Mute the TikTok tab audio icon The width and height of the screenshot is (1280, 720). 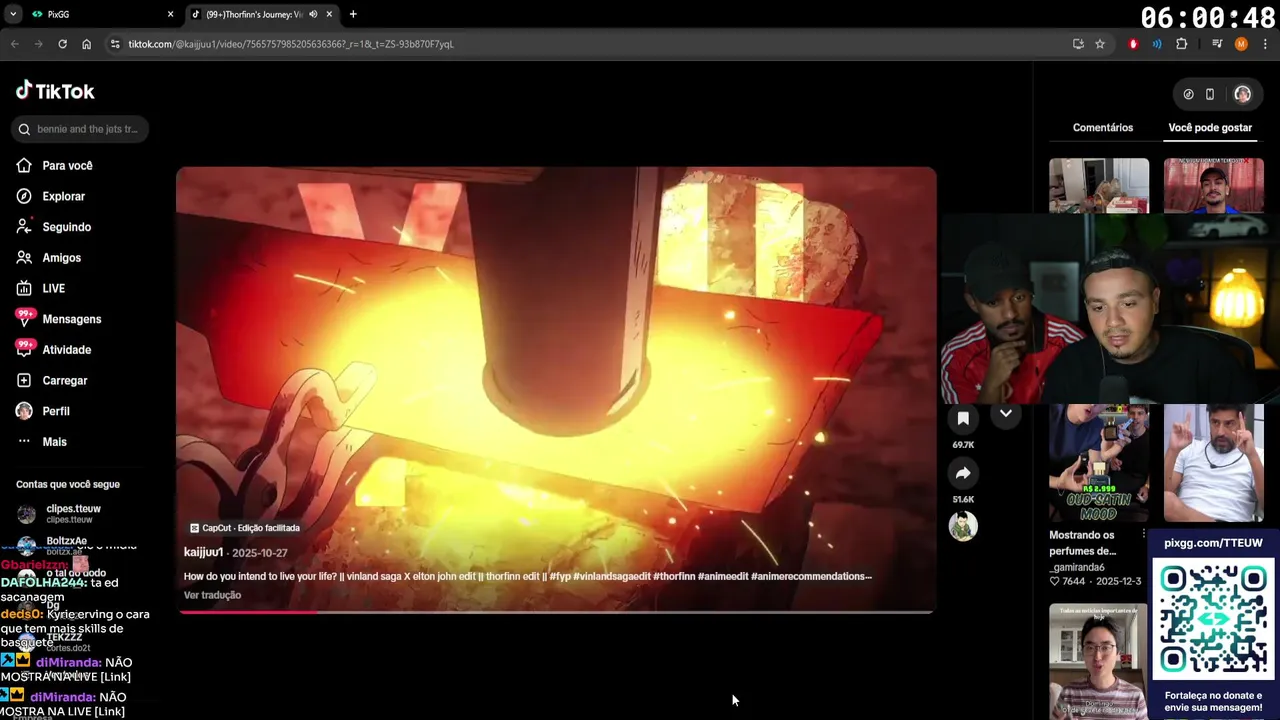[x=313, y=14]
